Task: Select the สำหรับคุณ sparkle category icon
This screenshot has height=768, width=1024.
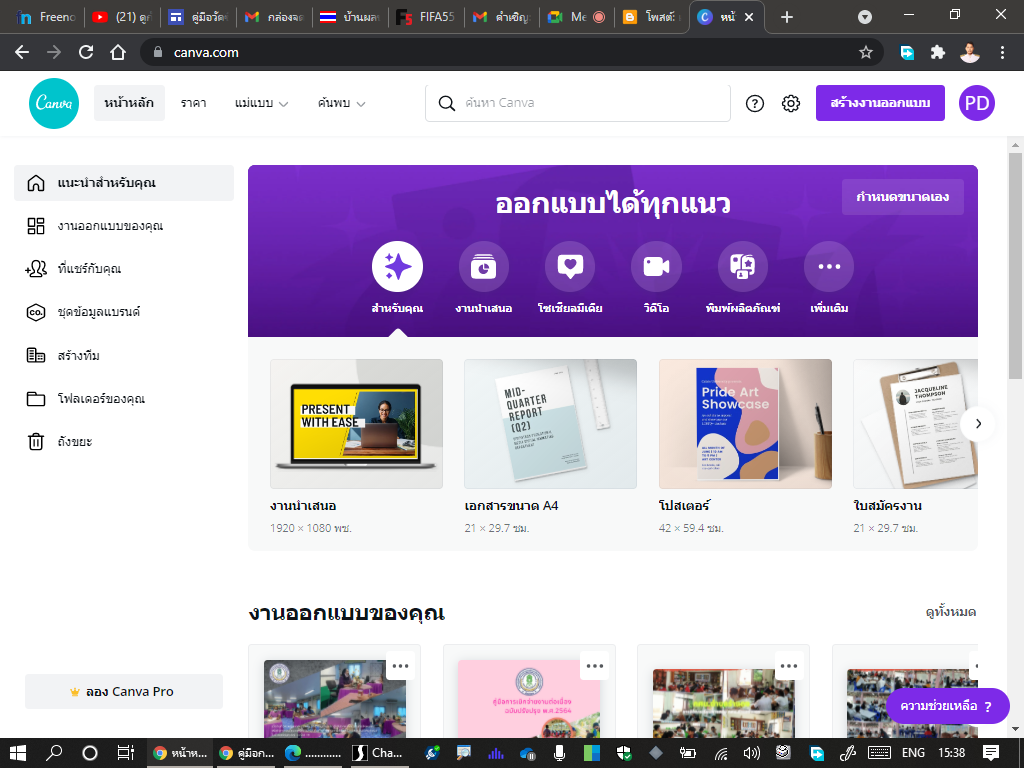Action: pyautogui.click(x=397, y=266)
